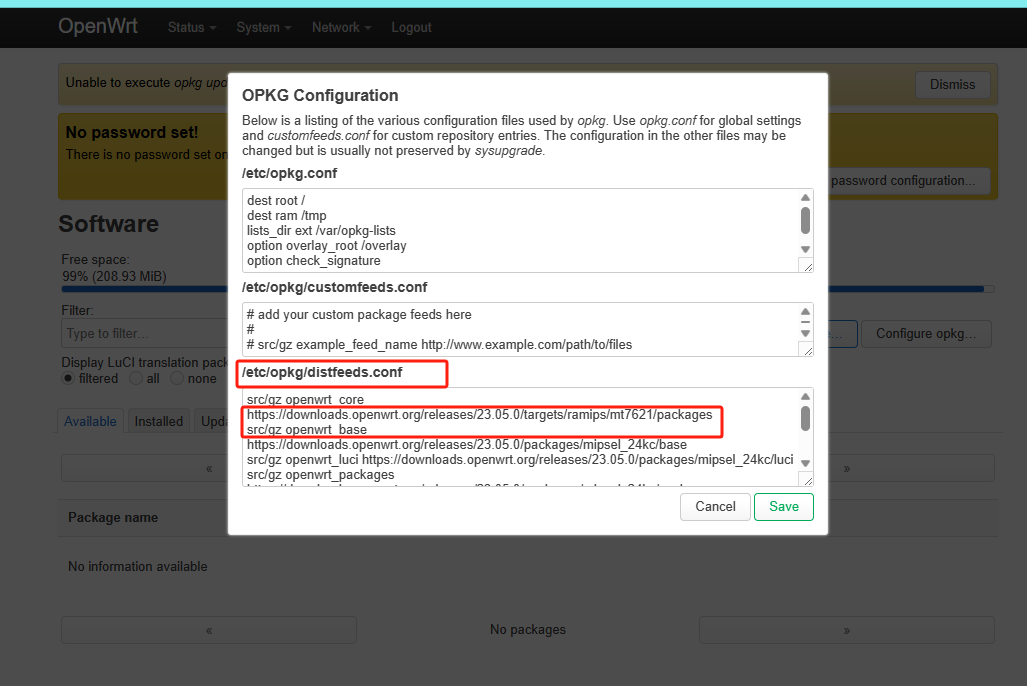Click scroll-down arrow of distfeeds.conf textarea
This screenshot has width=1027, height=686.
click(806, 463)
